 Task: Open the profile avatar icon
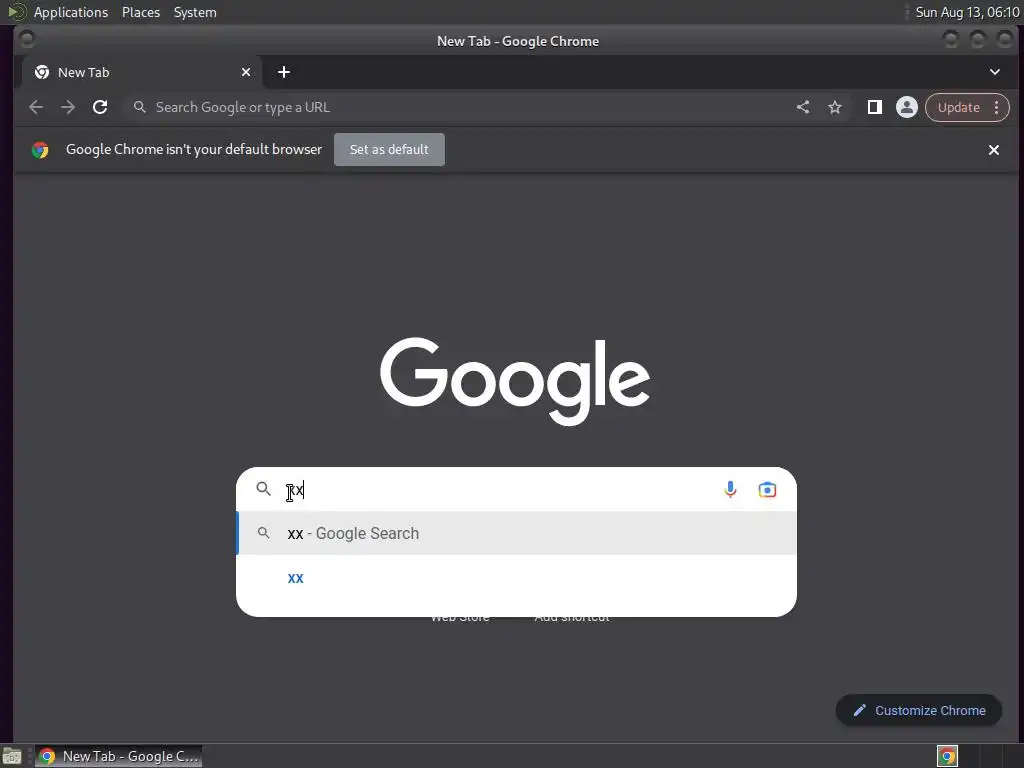(x=906, y=107)
